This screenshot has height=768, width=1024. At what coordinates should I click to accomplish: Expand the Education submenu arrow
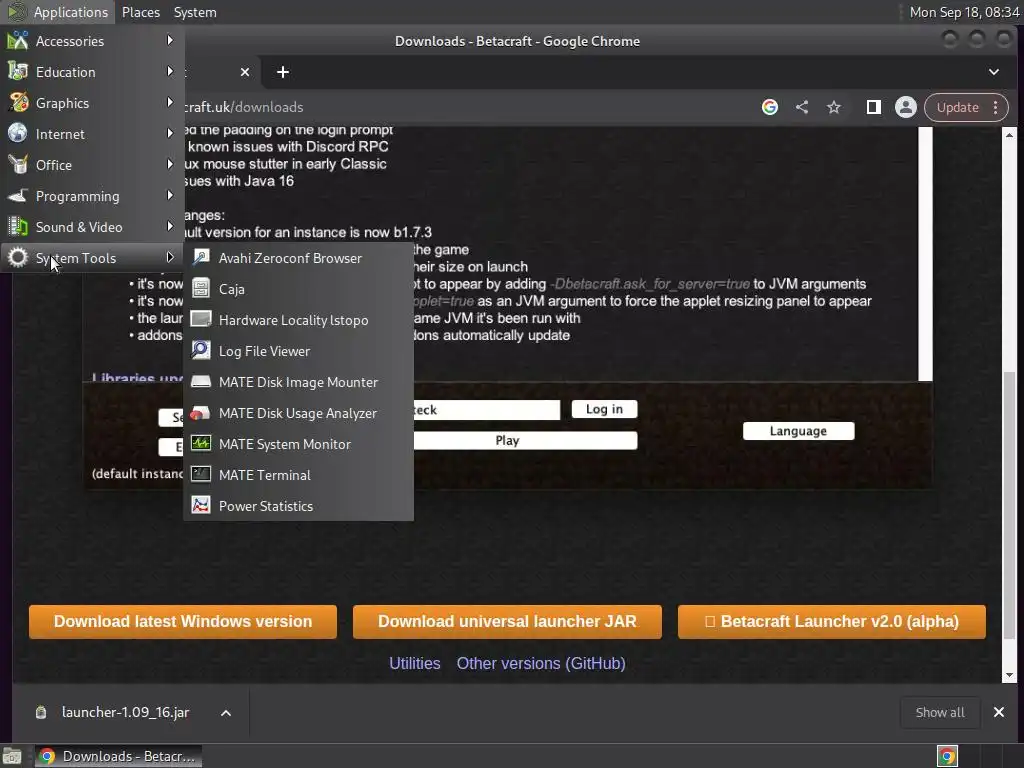tap(170, 71)
